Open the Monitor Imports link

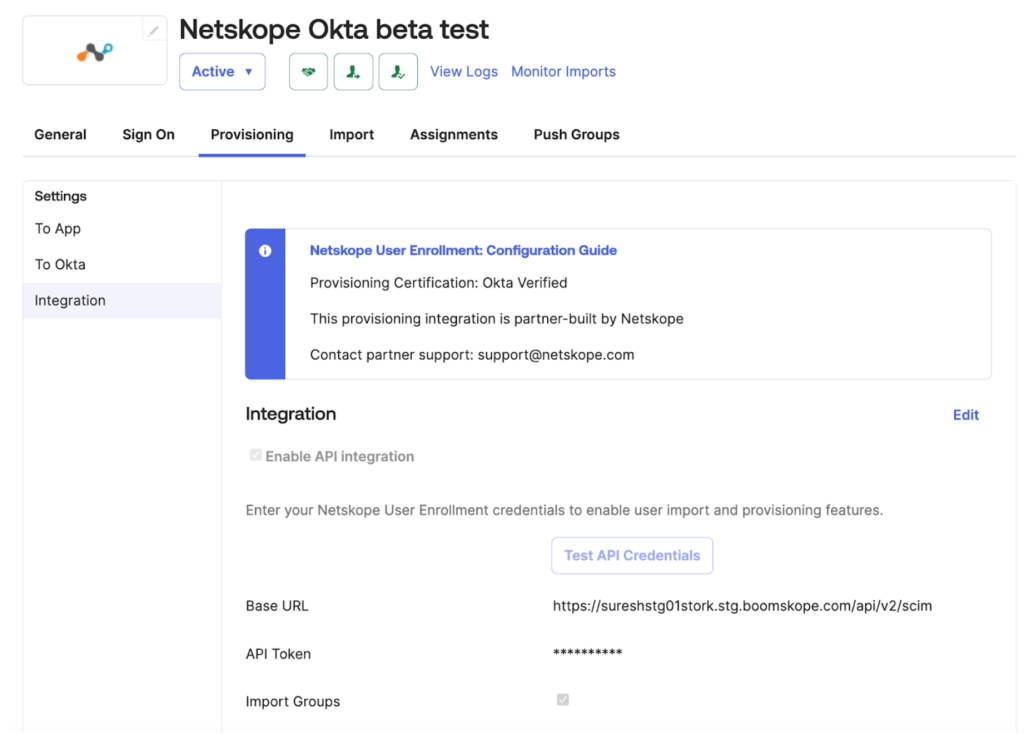pyautogui.click(x=564, y=72)
